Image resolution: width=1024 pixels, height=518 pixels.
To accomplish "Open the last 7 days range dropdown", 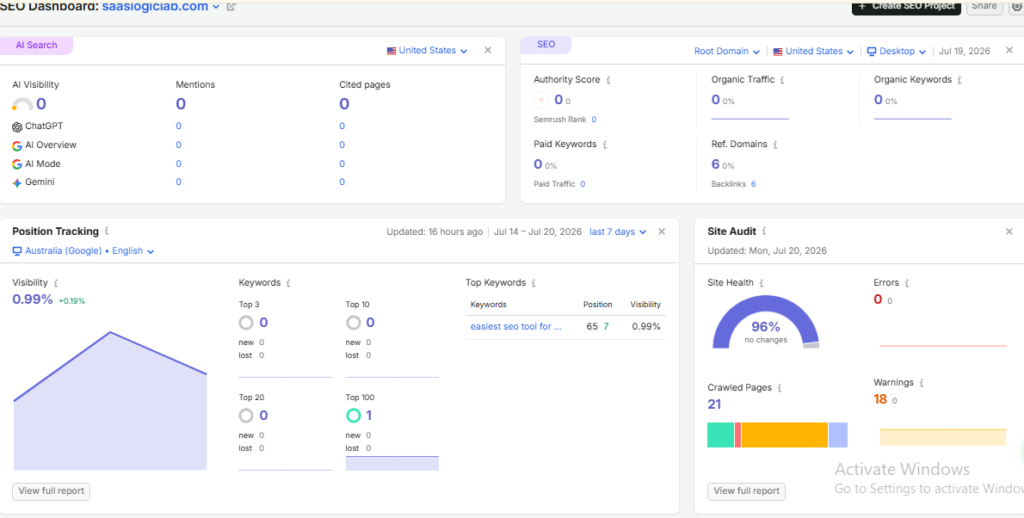I will click(618, 232).
